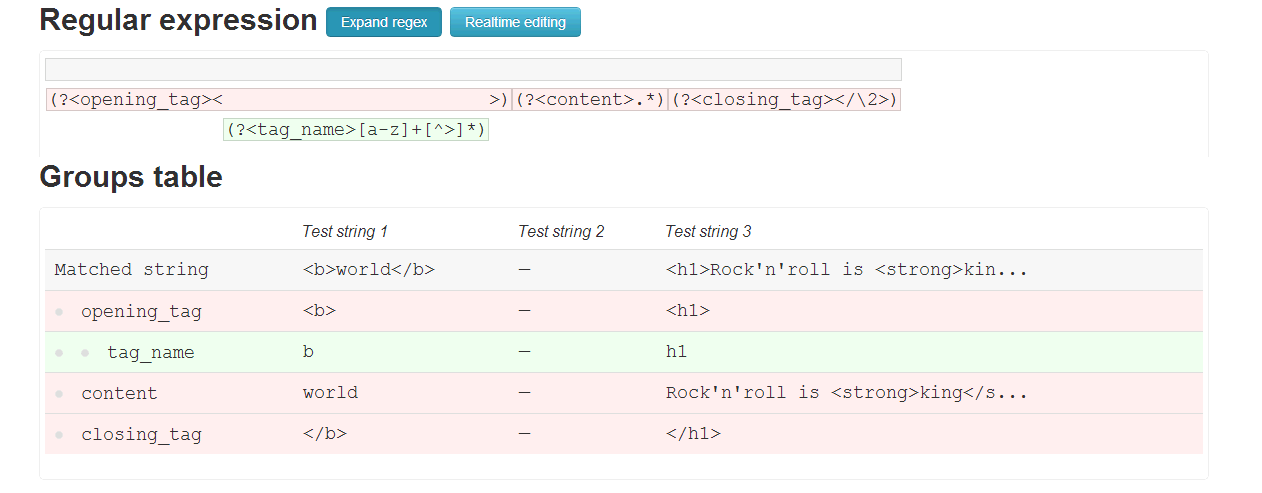The width and height of the screenshot is (1262, 493).
Task: Select the closing_tag group block in the regex
Action: (x=785, y=100)
